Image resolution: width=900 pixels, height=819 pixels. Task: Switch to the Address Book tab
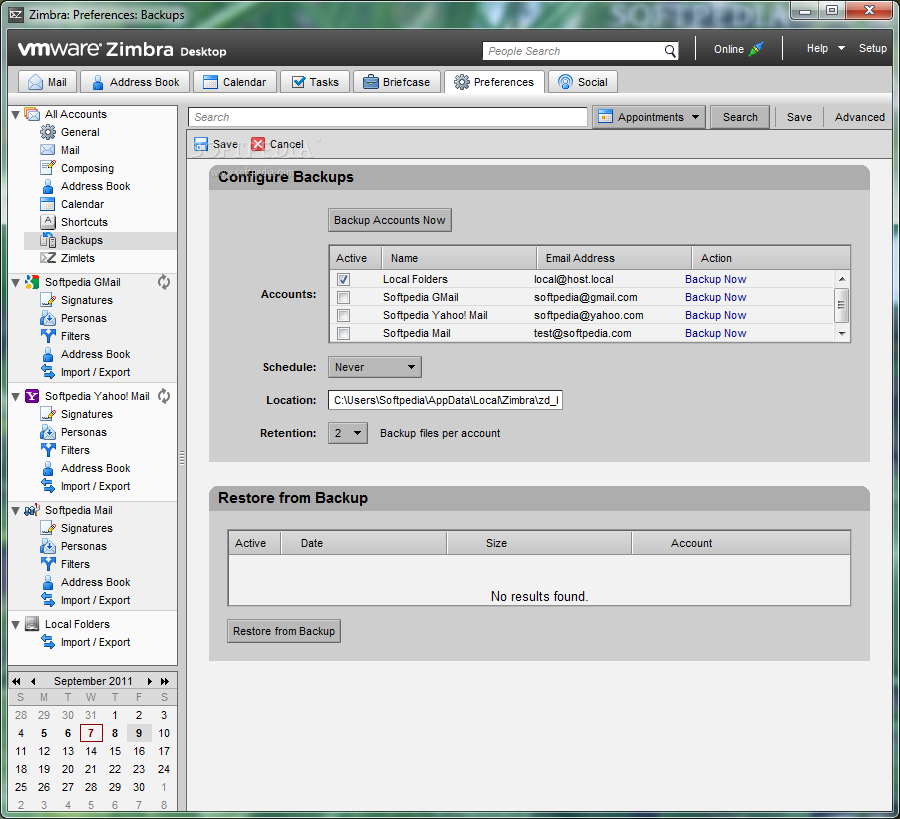tap(135, 82)
